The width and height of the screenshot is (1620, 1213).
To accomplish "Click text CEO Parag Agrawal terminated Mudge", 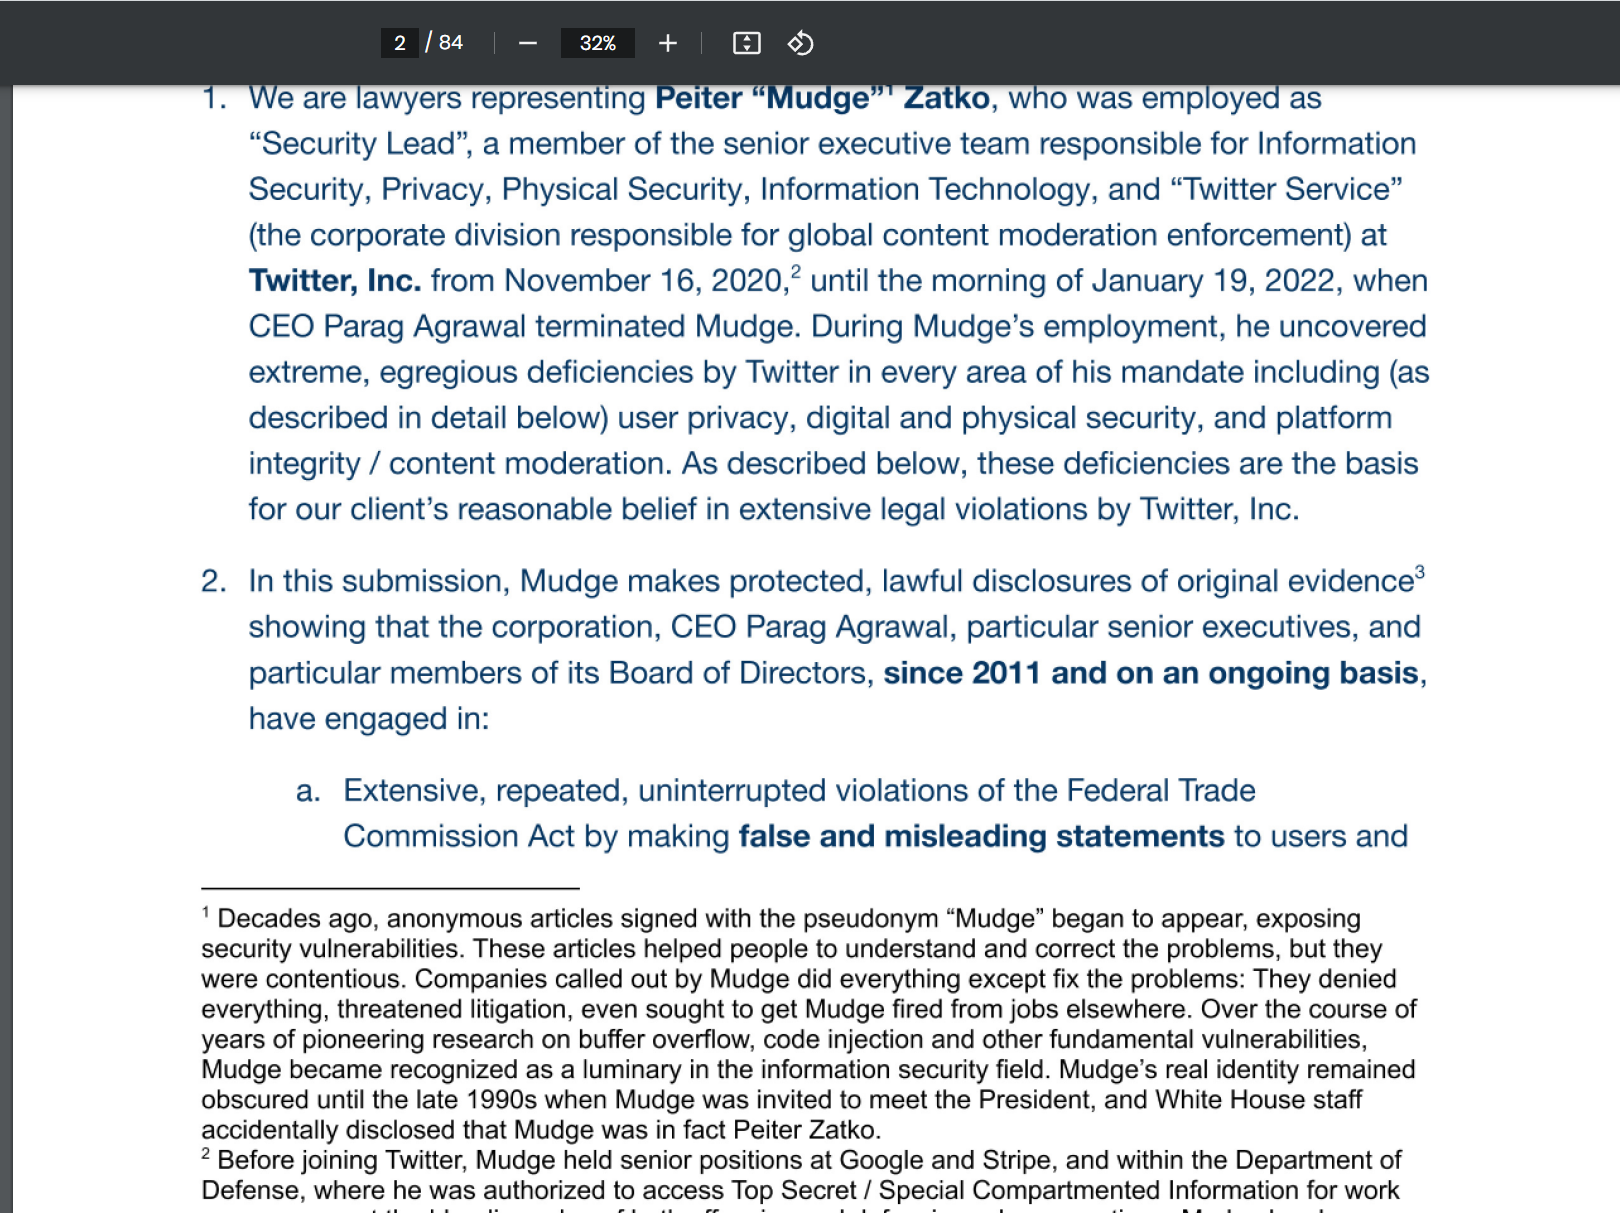I will 525,327.
